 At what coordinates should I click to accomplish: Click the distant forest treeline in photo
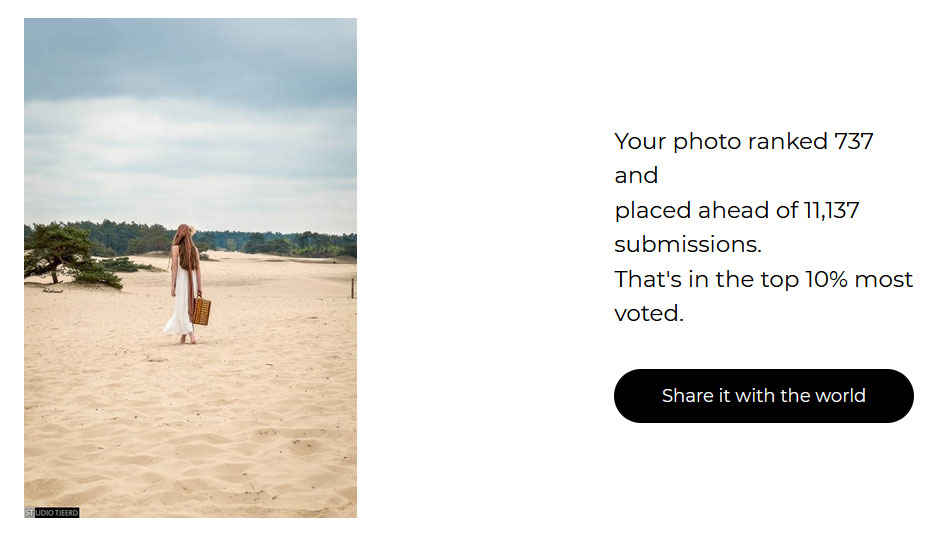(263, 239)
